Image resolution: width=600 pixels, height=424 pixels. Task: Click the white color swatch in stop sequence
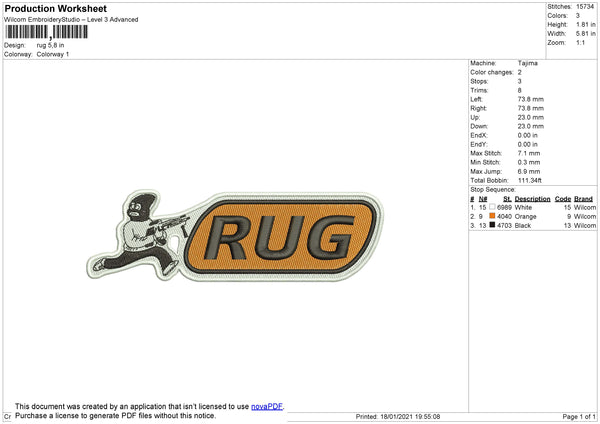click(x=492, y=207)
